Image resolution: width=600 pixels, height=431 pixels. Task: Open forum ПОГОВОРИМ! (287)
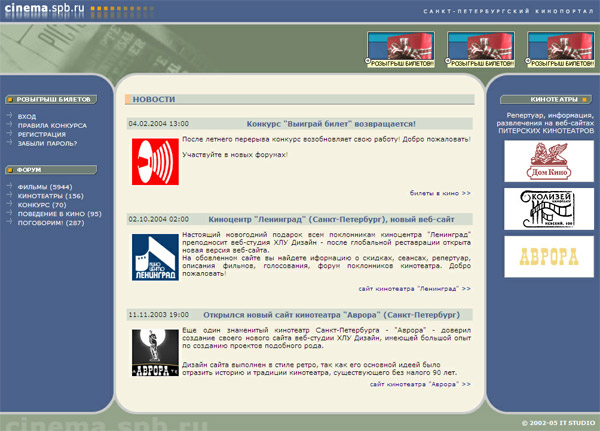point(51,223)
